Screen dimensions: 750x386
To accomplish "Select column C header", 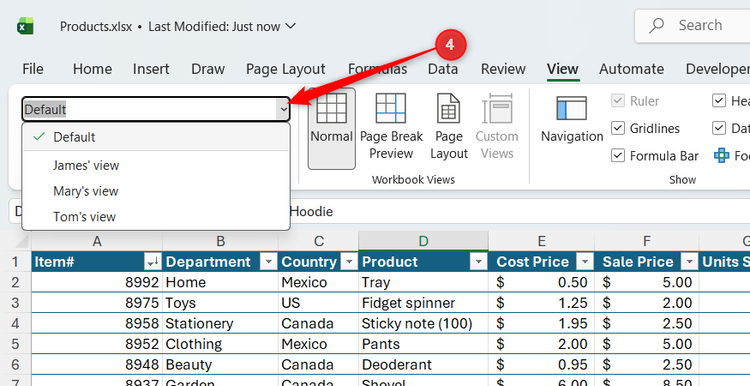I will click(x=319, y=241).
